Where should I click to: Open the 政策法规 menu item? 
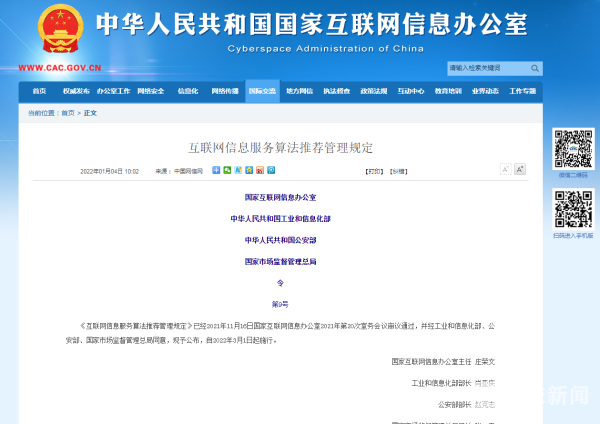point(373,91)
